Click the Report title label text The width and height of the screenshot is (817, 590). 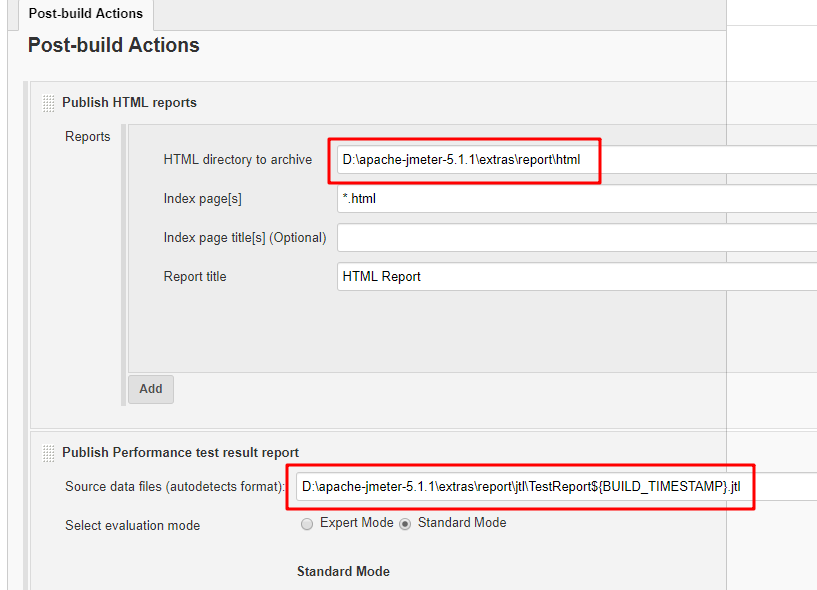[195, 277]
